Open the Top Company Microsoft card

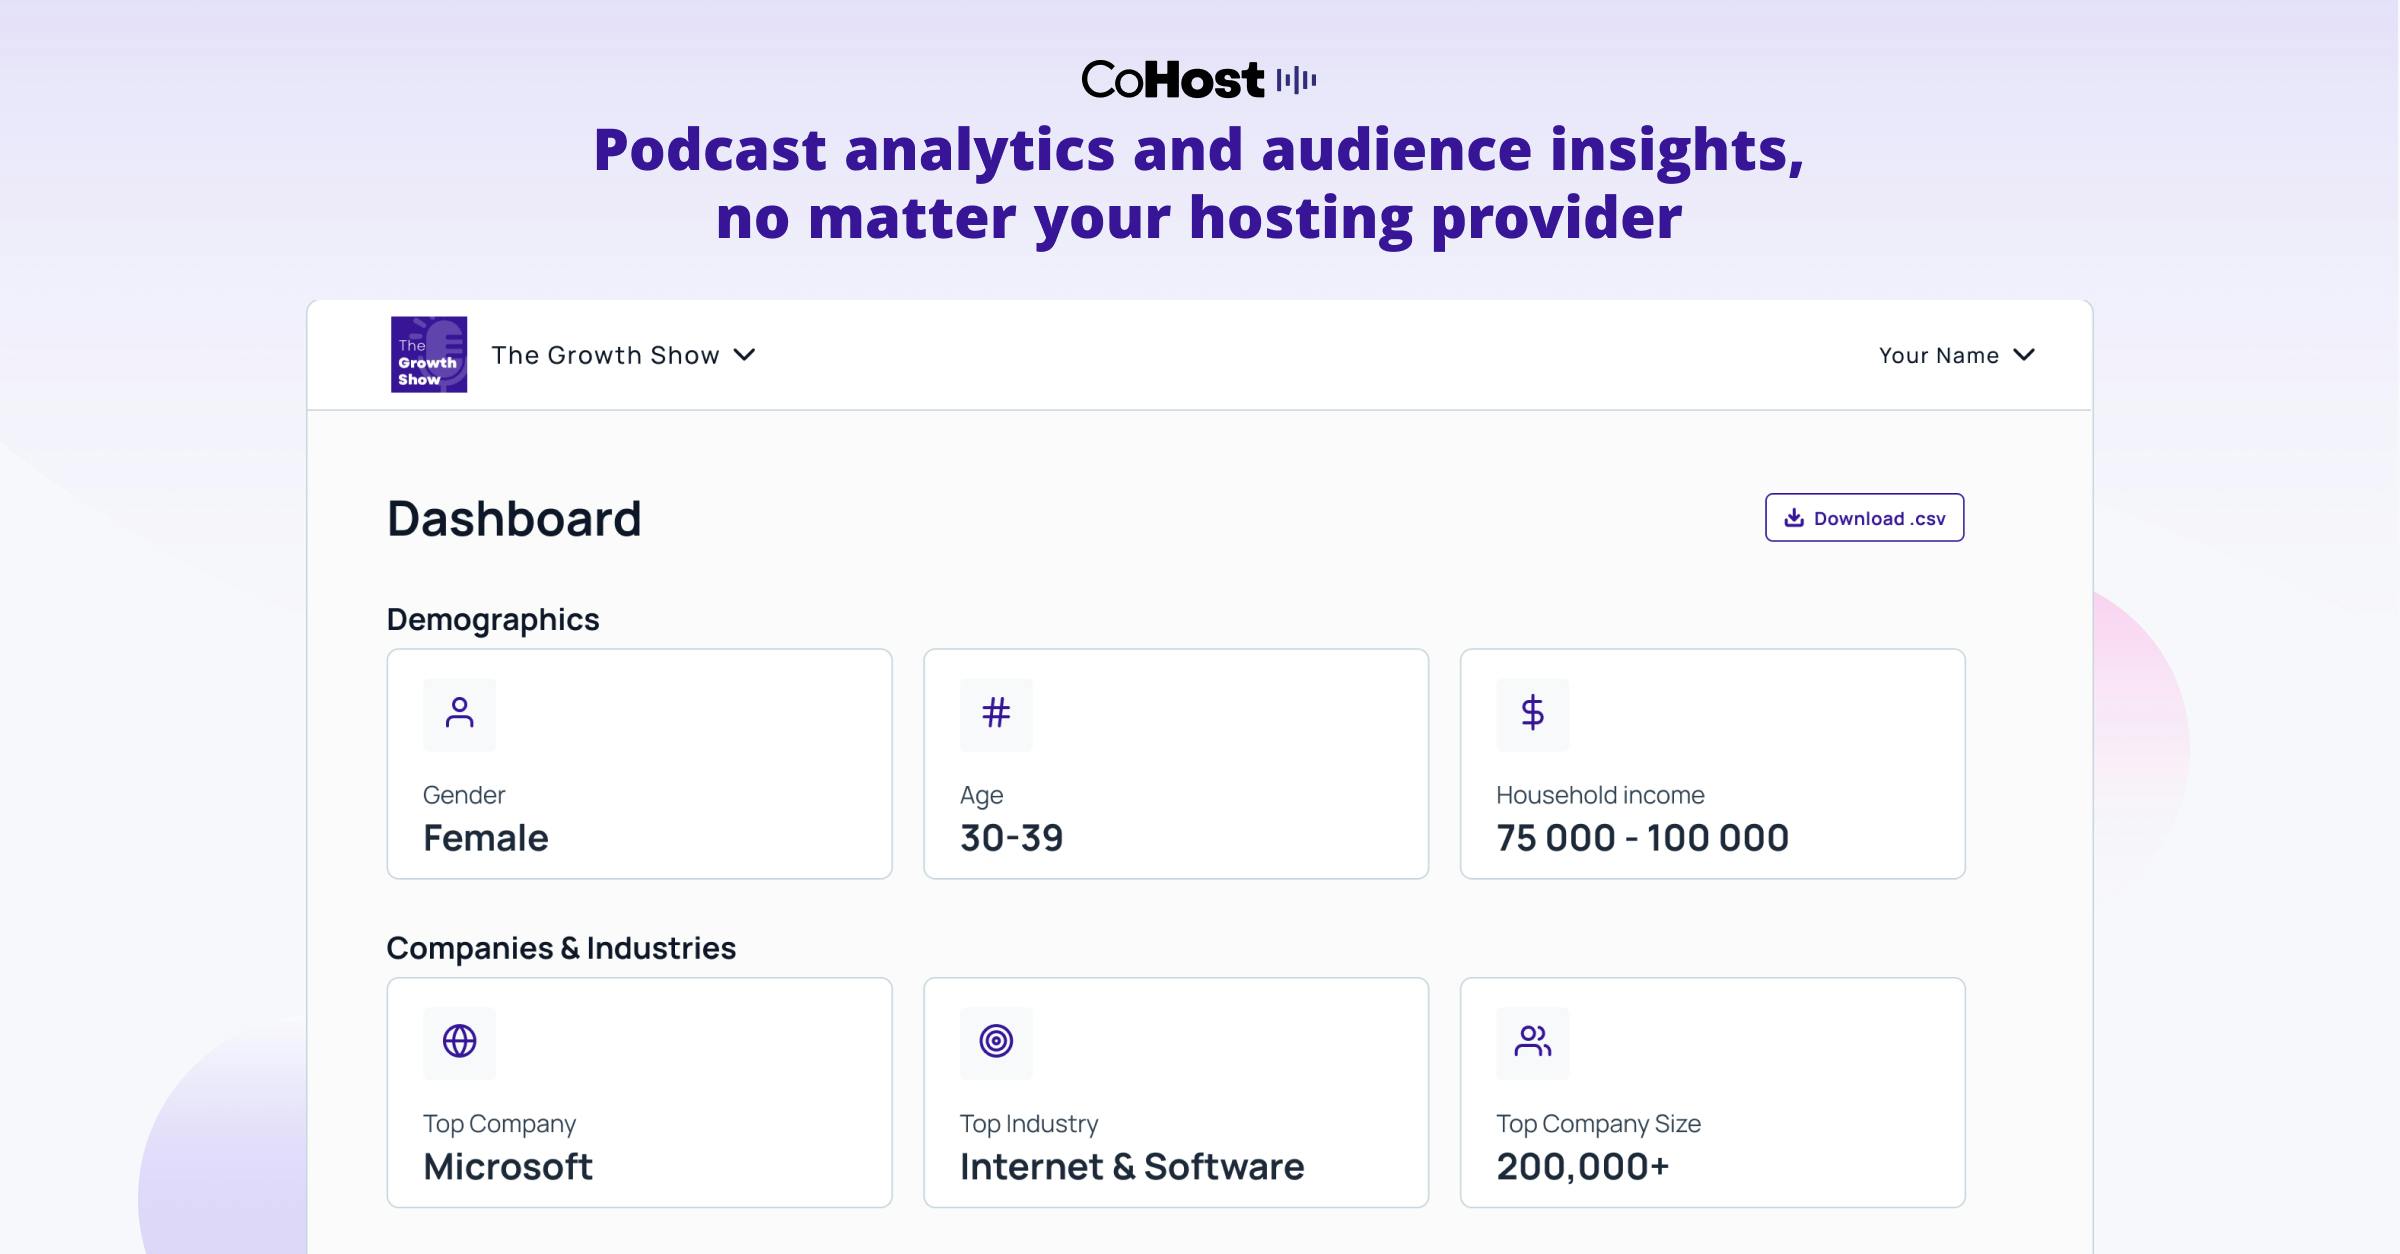[x=639, y=1092]
